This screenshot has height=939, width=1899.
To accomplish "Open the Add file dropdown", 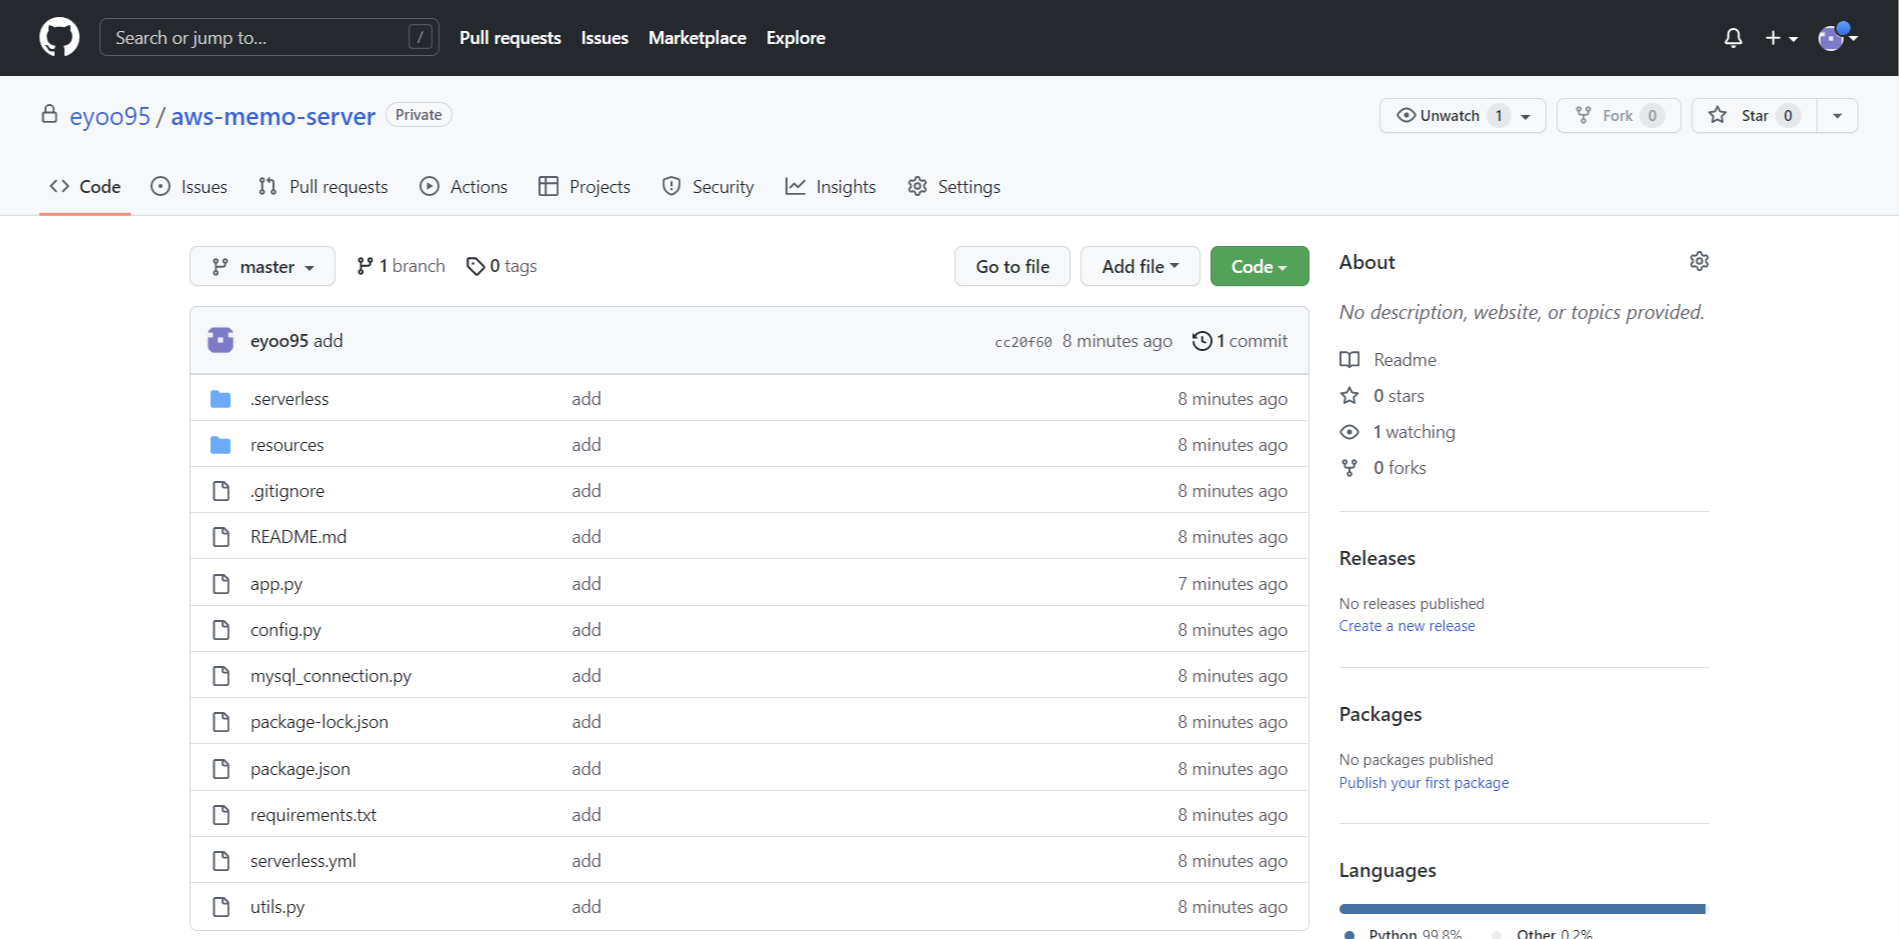I will [1140, 267].
